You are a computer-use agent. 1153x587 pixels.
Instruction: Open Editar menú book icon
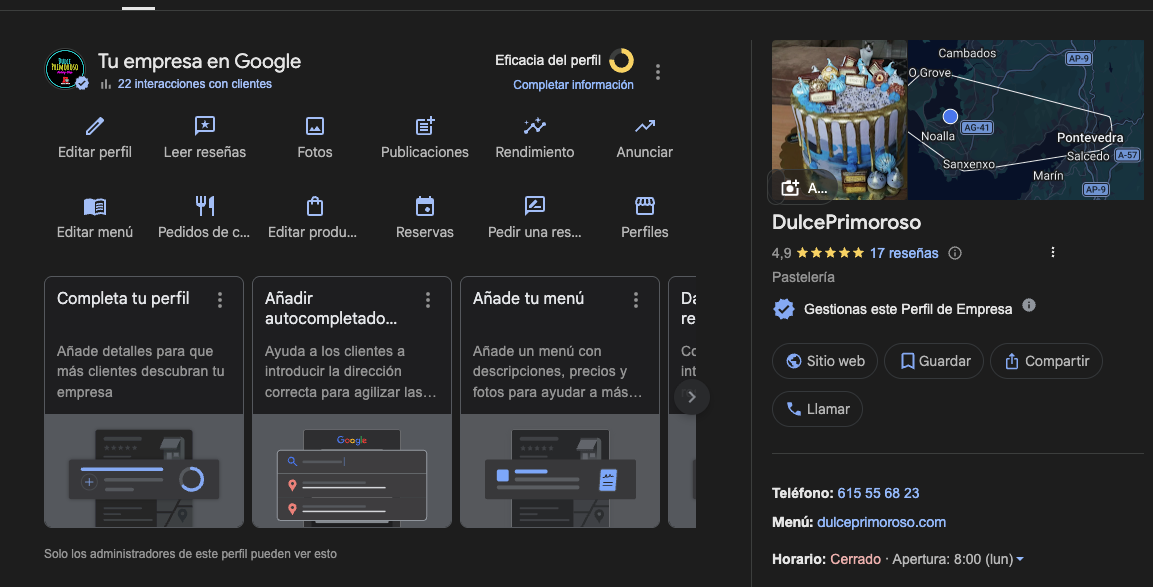(x=95, y=206)
